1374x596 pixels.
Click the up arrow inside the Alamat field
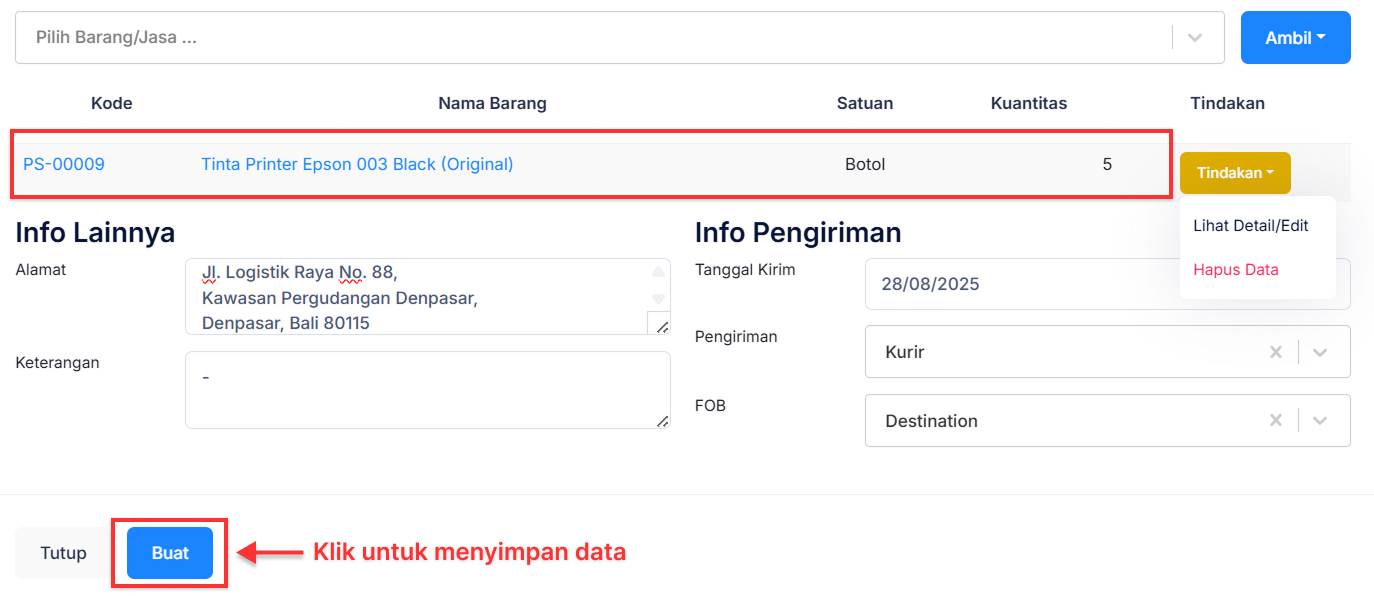pos(657,272)
